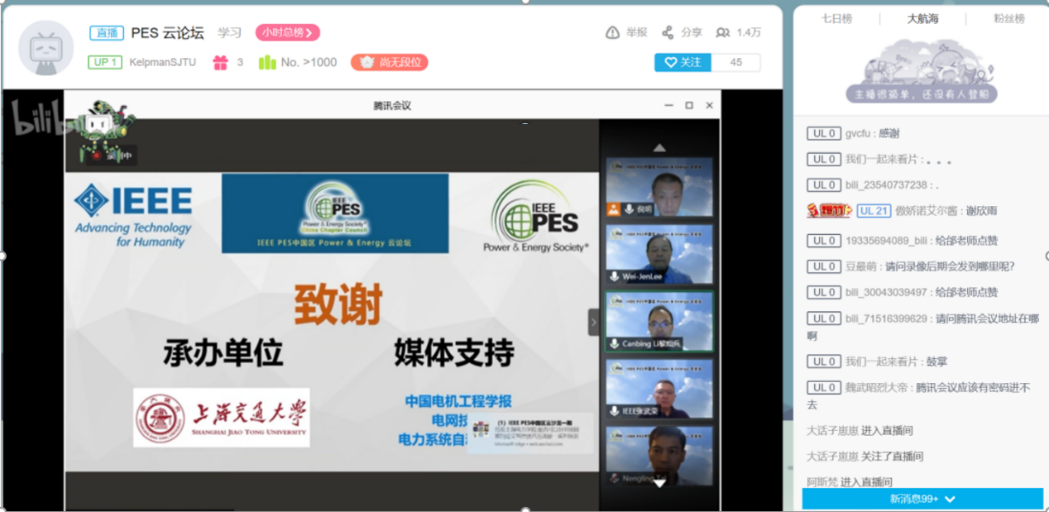Click the 举报 report warning icon
Viewport: 1049px width, 512px height.
[612, 33]
